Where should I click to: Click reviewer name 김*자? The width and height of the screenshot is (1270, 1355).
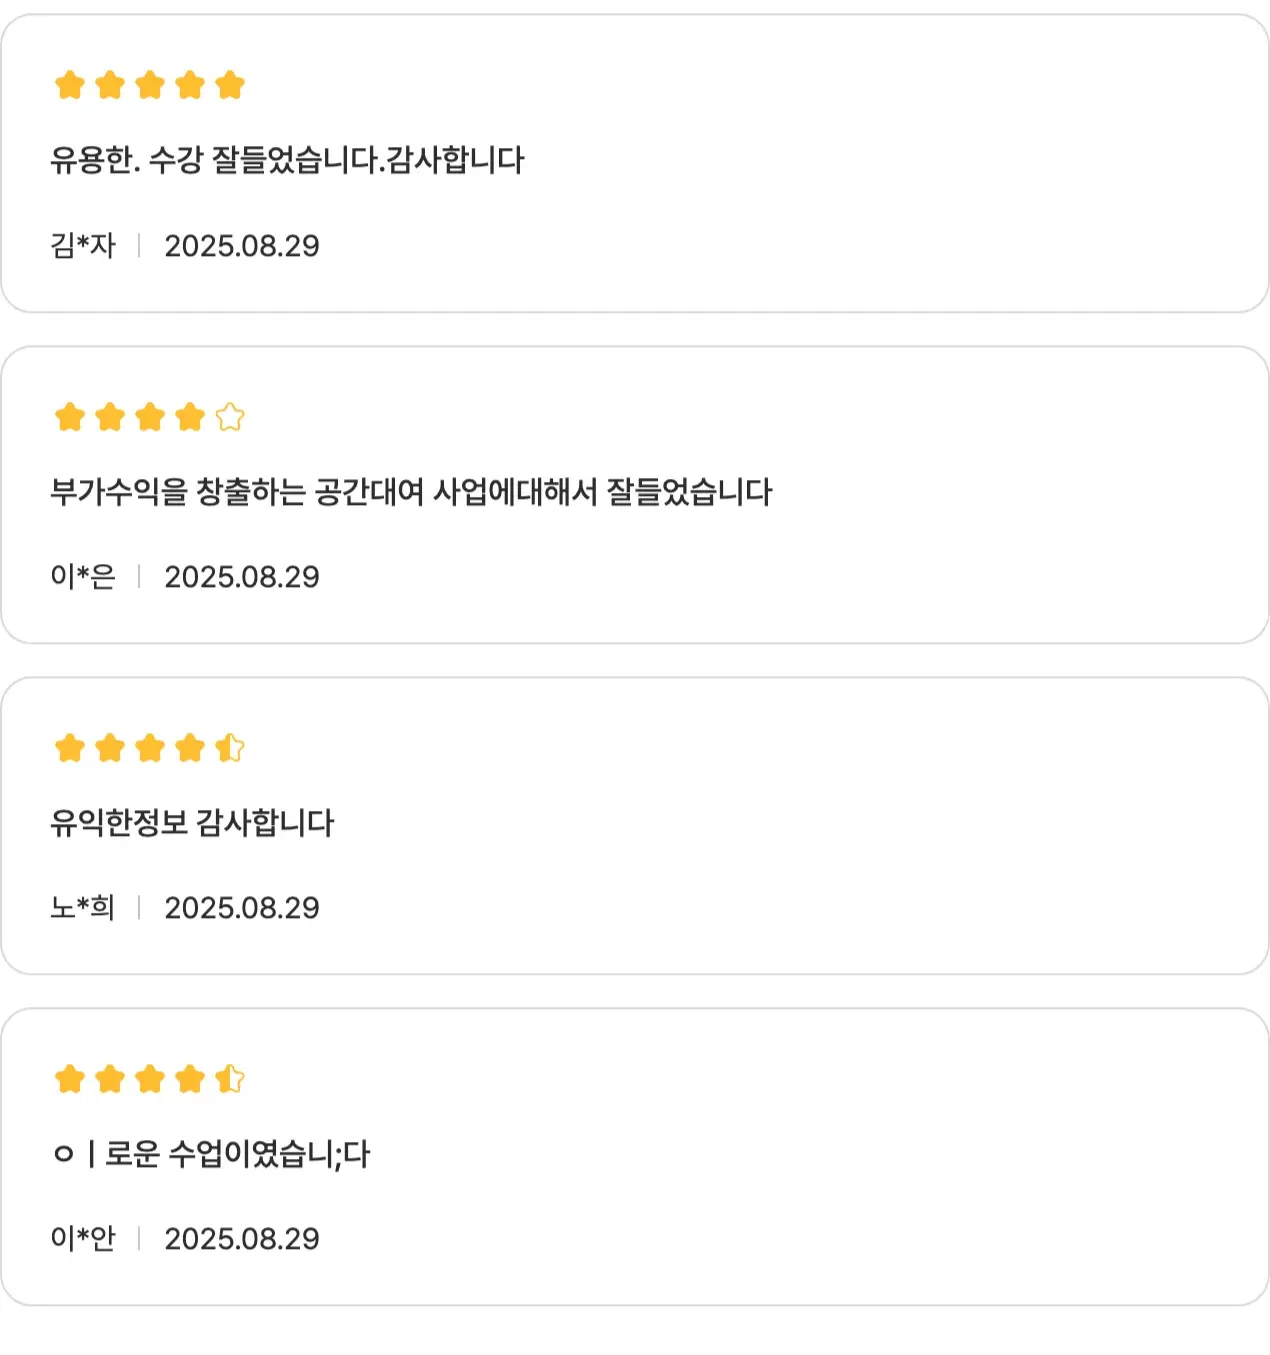[83, 245]
